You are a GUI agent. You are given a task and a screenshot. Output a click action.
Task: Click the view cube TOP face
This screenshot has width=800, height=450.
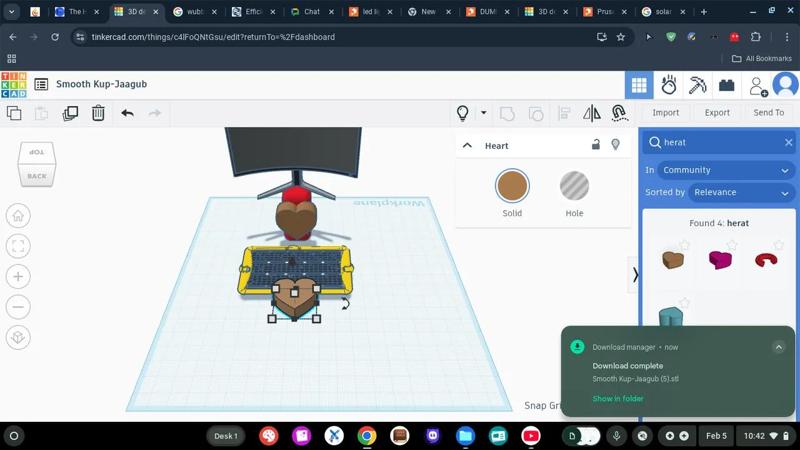pyautogui.click(x=37, y=153)
